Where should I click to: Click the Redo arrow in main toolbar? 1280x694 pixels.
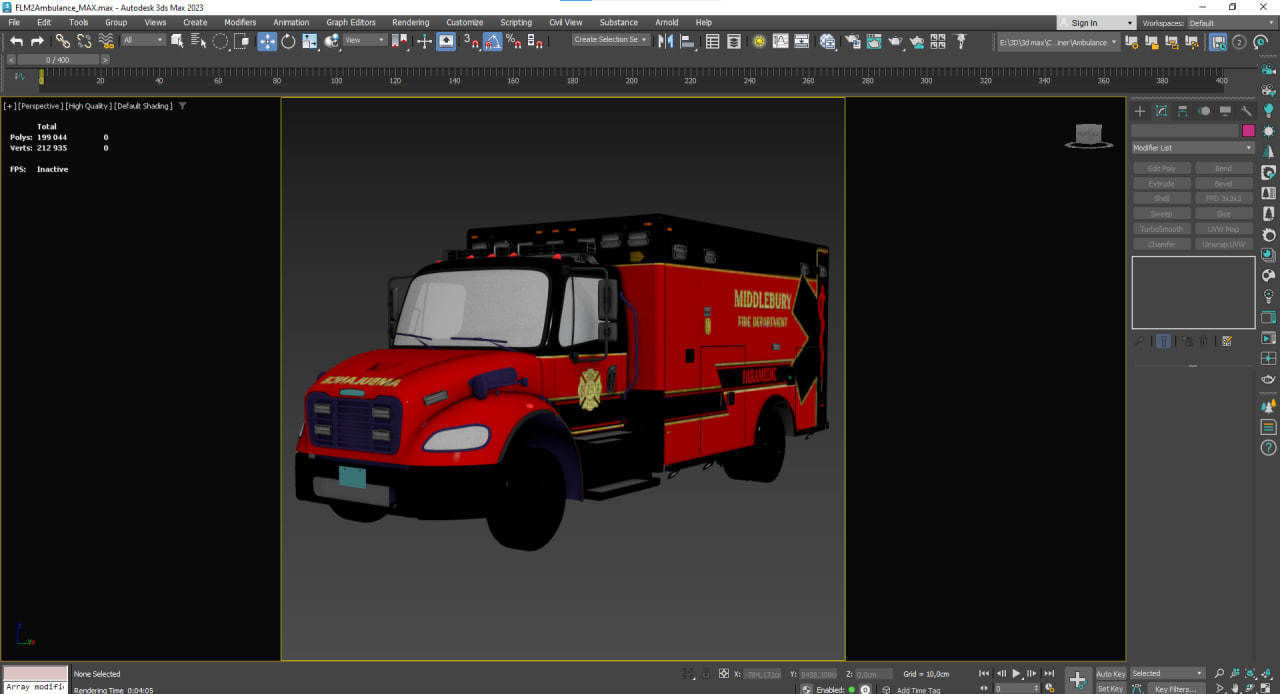[37, 41]
